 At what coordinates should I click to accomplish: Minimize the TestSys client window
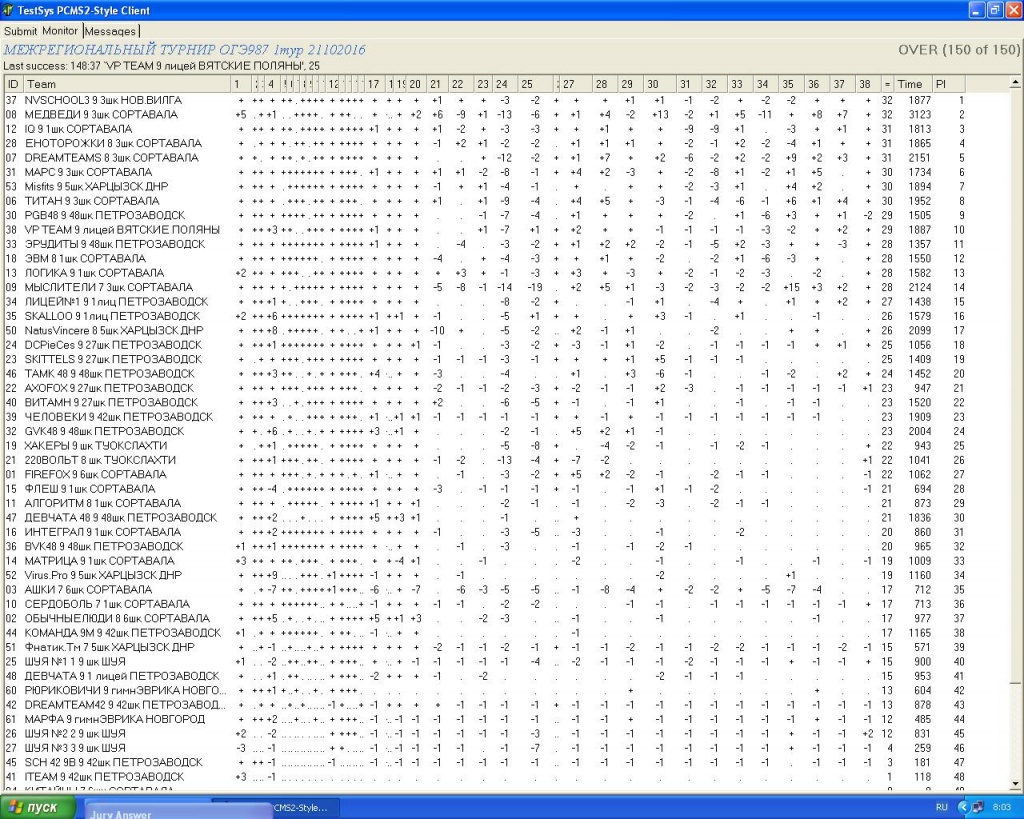[976, 10]
